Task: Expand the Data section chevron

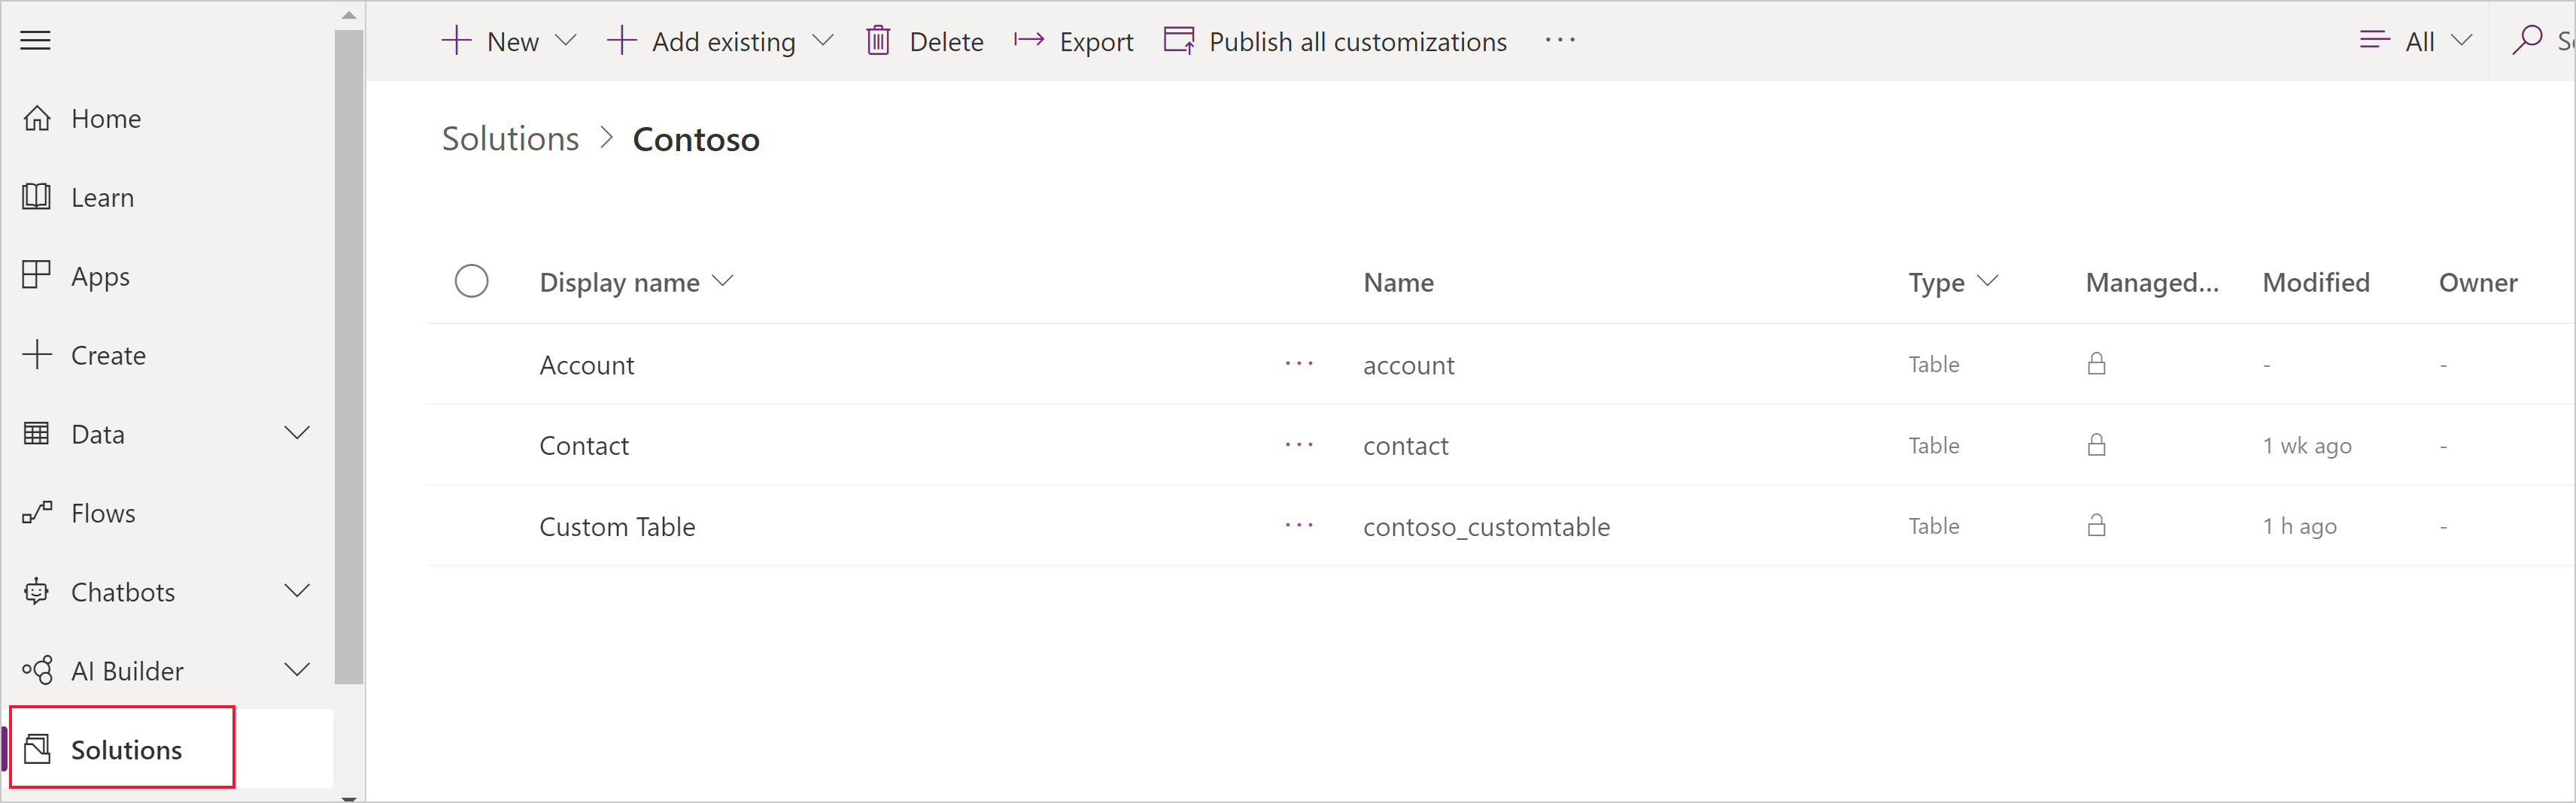Action: point(297,433)
